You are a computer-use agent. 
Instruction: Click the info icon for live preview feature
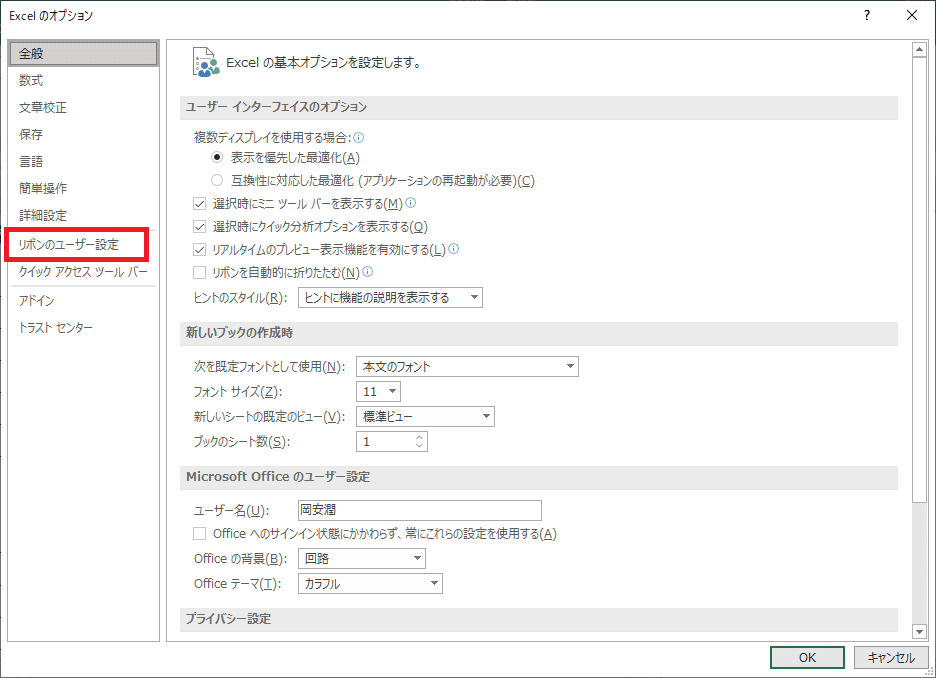[x=454, y=249]
